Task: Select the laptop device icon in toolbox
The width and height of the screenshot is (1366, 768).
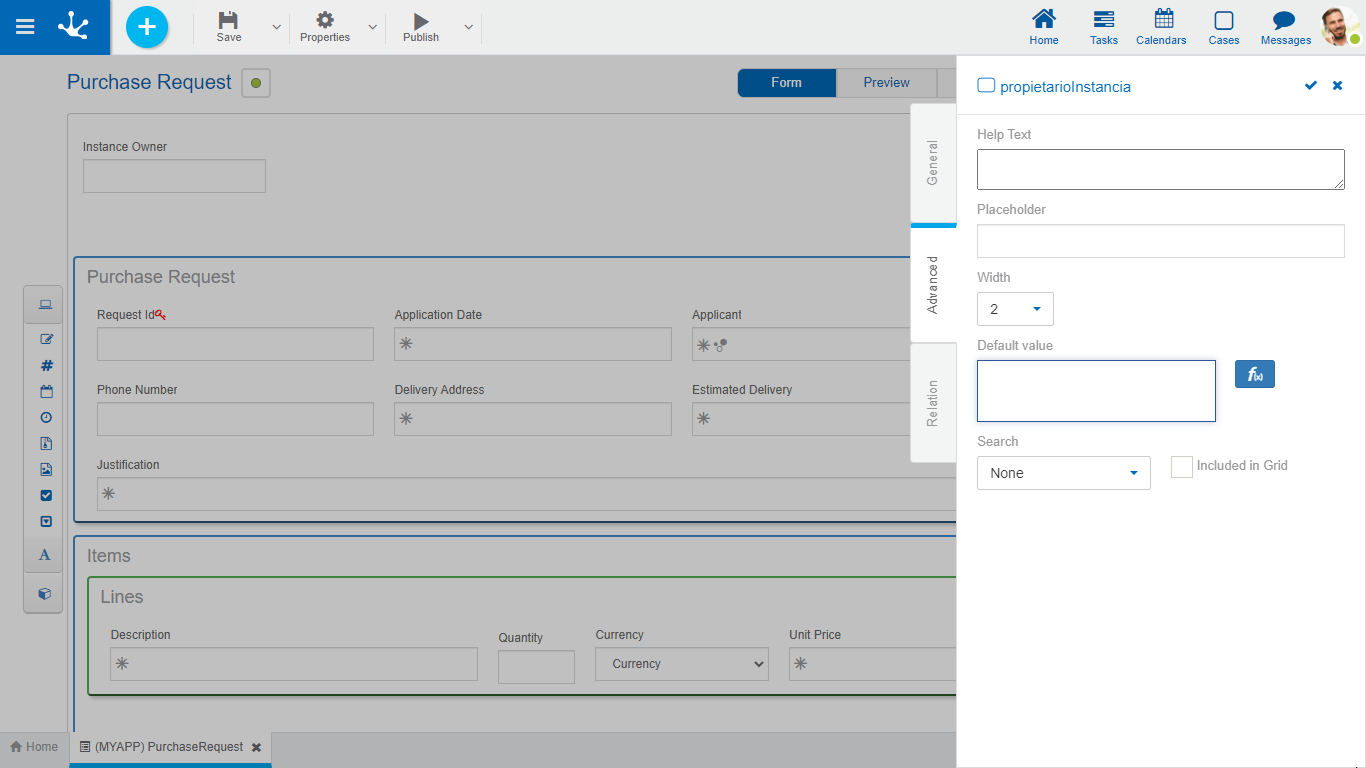Action: (45, 305)
